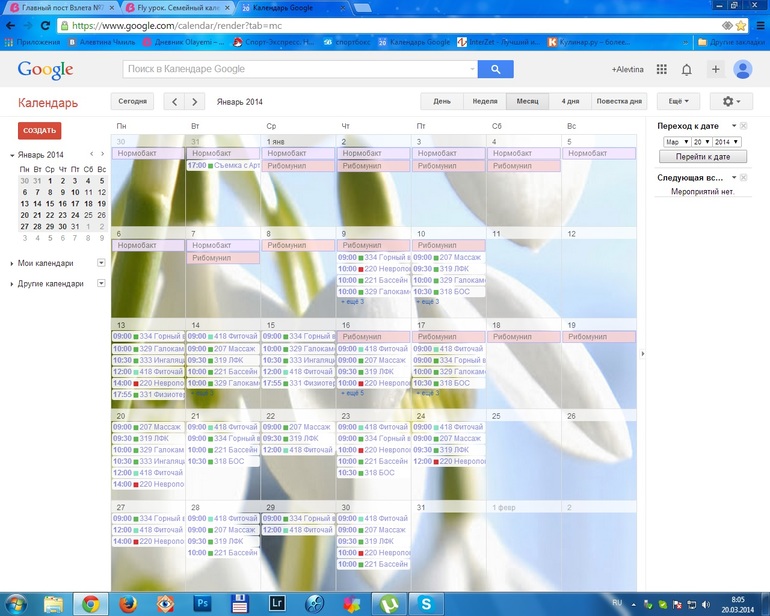Viewport: 770px width, 616px height.
Task: Go to previous month with left arrow
Action: pos(175,101)
